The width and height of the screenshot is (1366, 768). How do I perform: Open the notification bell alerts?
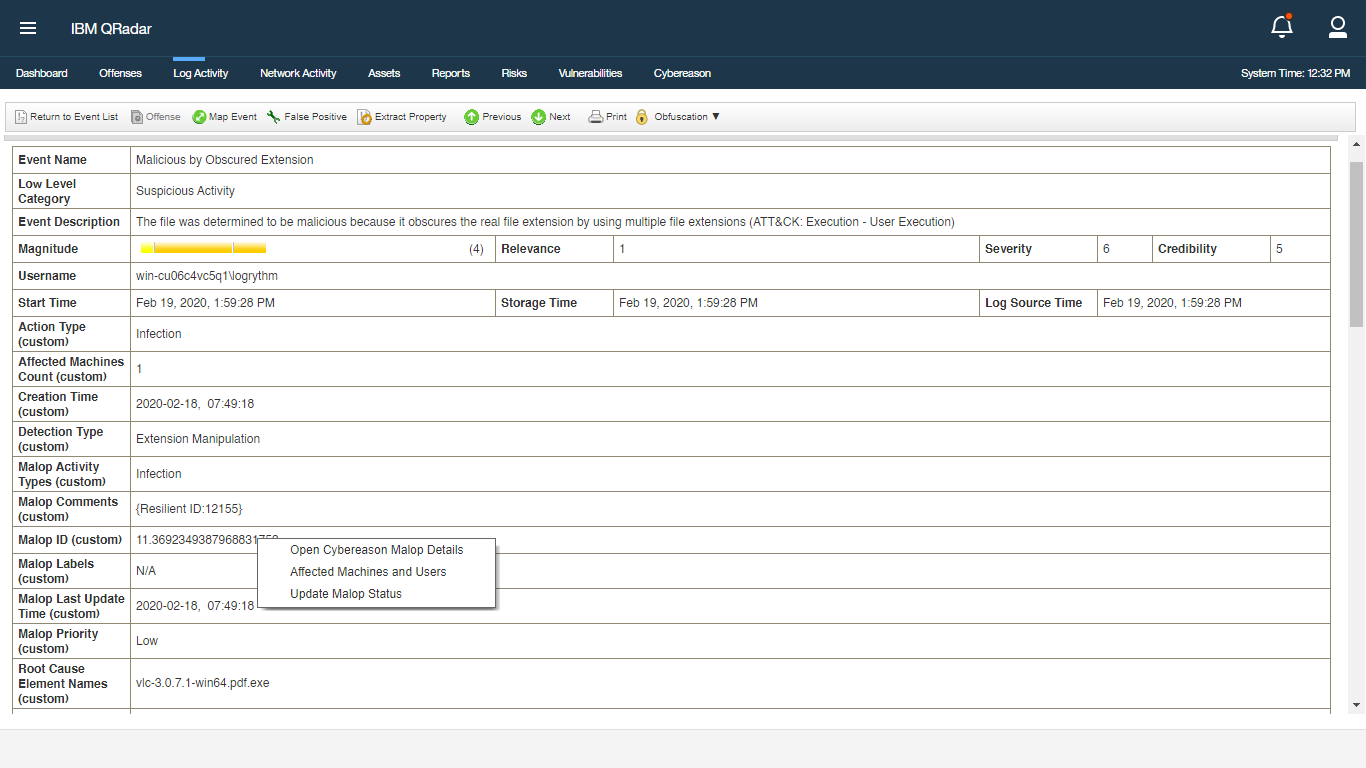click(x=1281, y=27)
